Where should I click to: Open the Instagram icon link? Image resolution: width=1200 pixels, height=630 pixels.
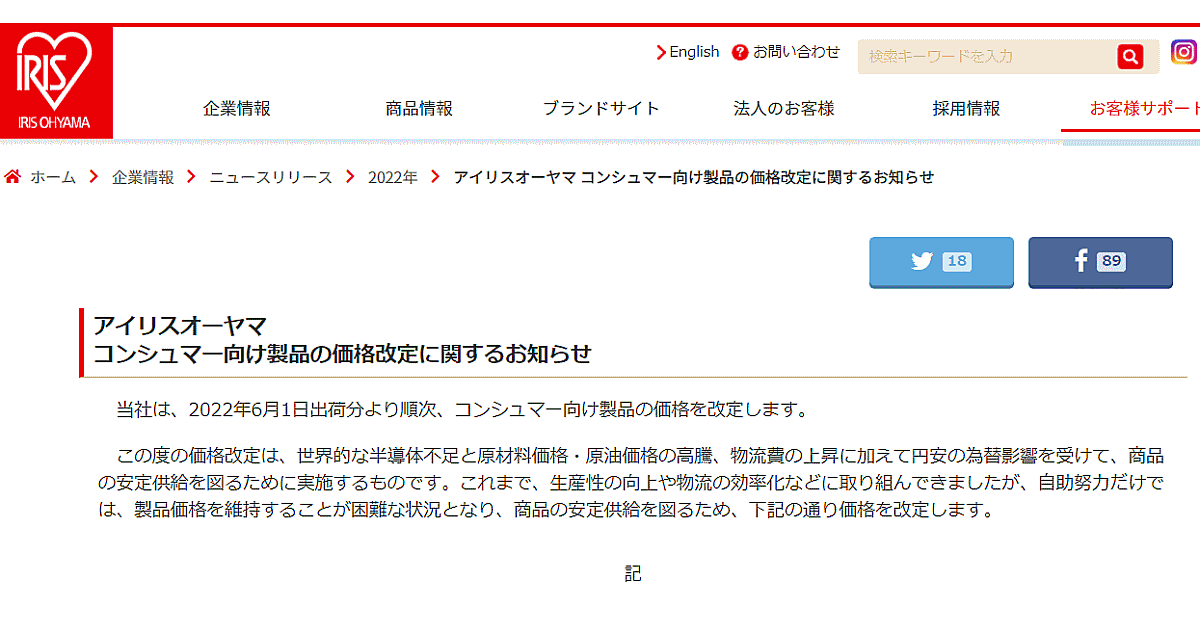(x=1184, y=52)
